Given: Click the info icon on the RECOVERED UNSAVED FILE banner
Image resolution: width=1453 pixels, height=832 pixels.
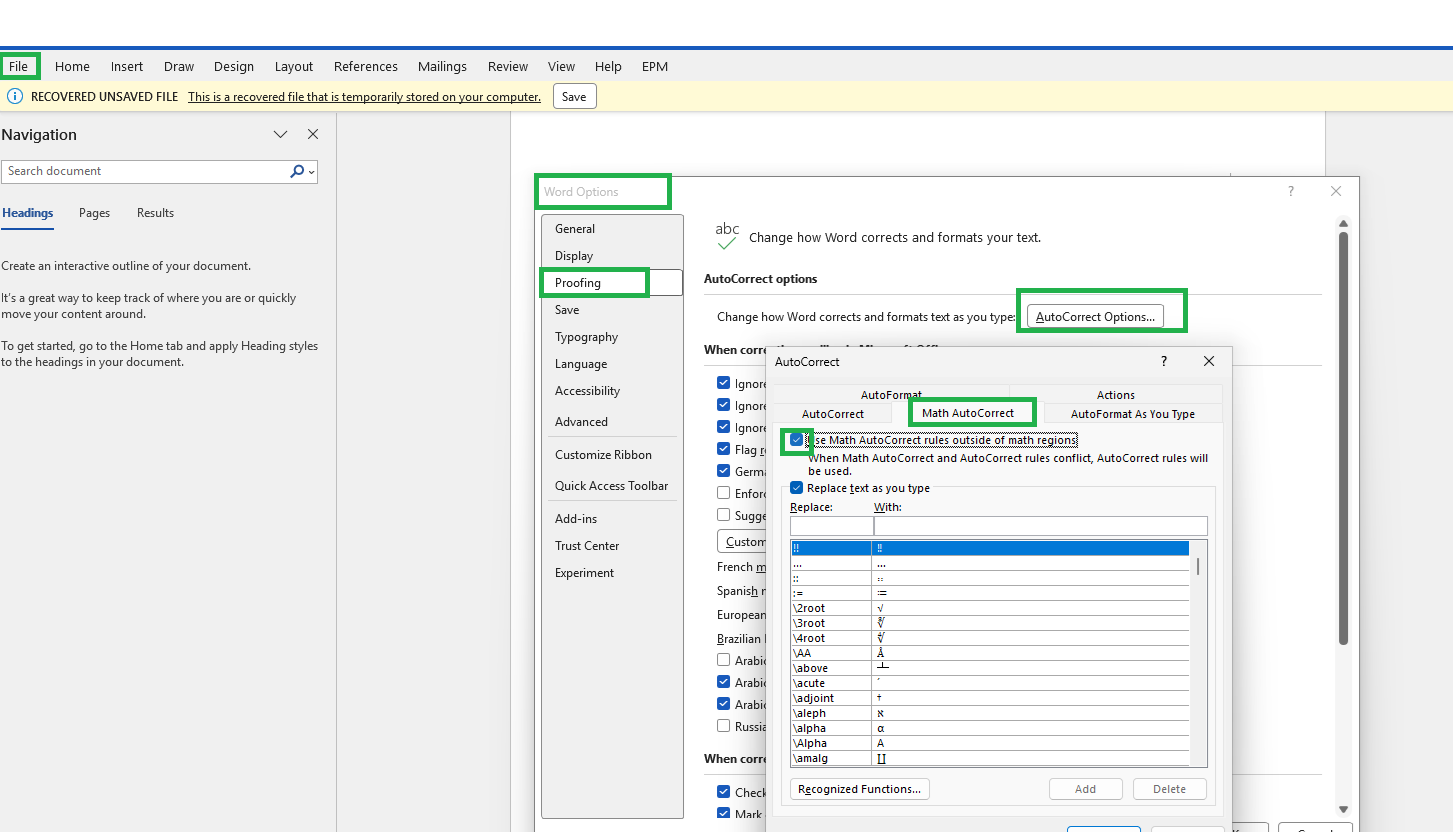Looking at the screenshot, I should tap(15, 96).
